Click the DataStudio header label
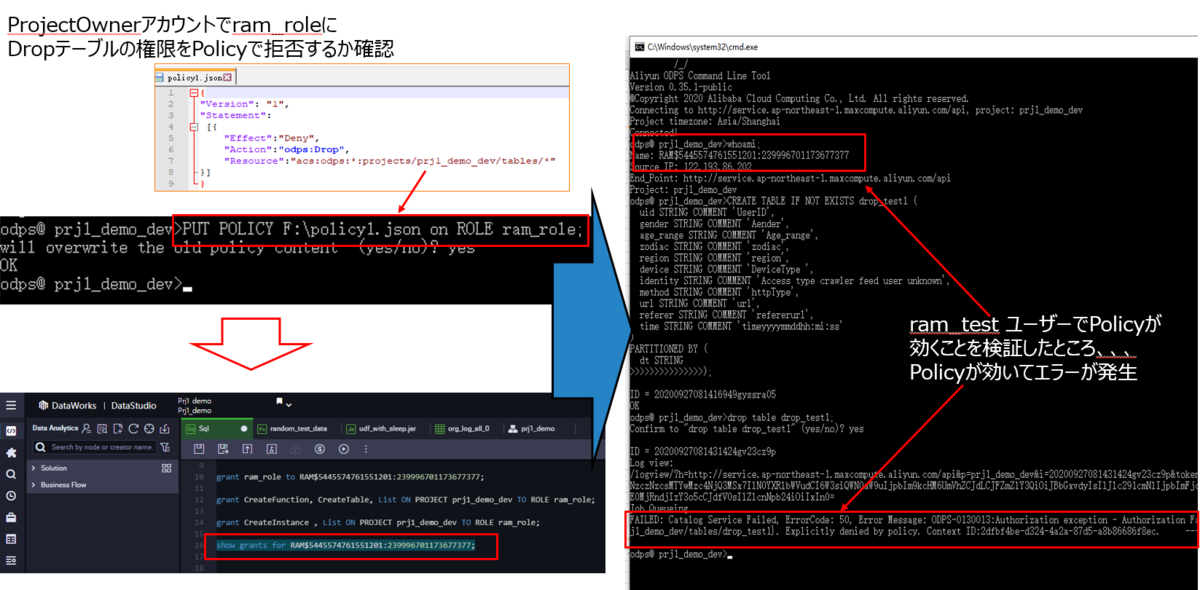 point(133,405)
